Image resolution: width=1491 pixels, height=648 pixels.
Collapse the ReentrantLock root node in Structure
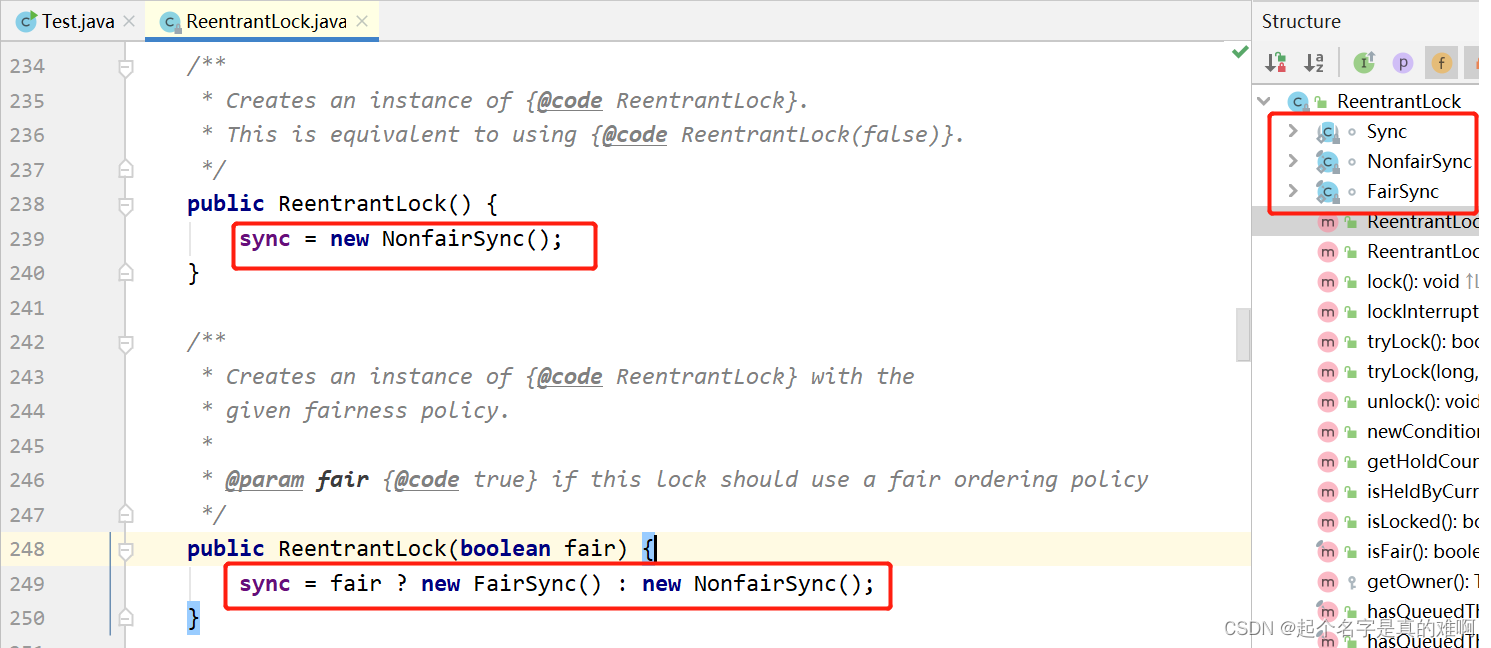click(1265, 101)
